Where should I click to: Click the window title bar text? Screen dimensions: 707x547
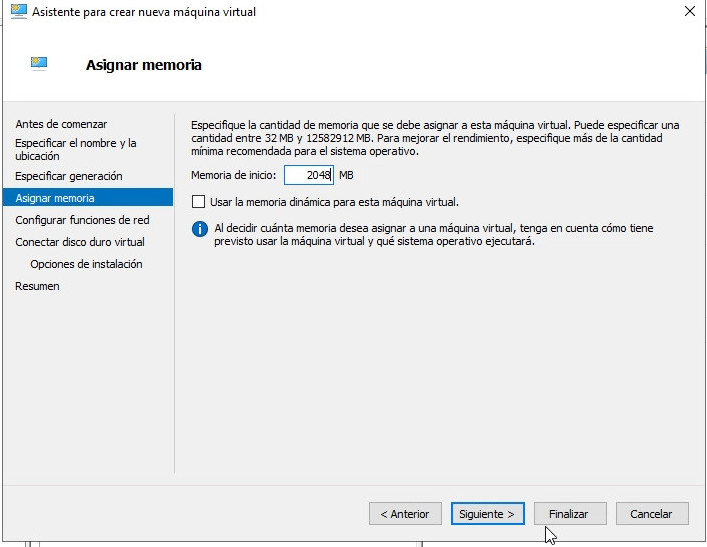coord(144,12)
